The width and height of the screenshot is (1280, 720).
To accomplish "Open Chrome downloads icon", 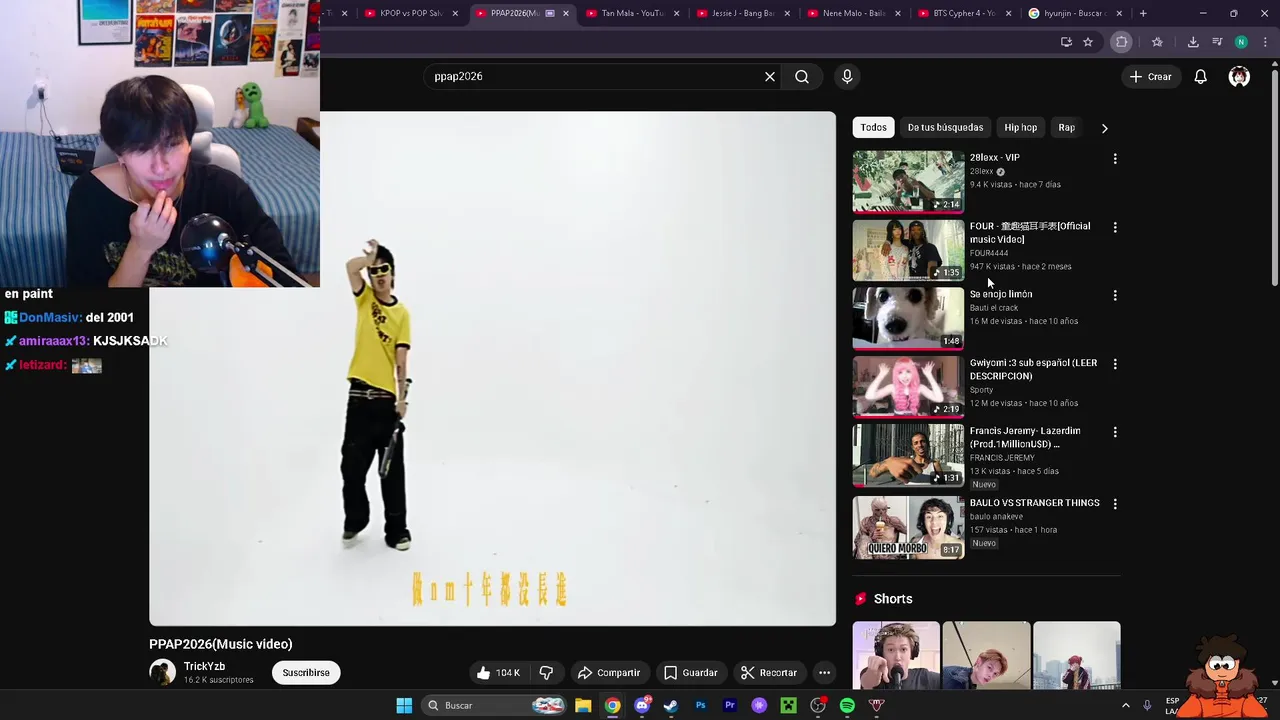I will coord(1193,42).
